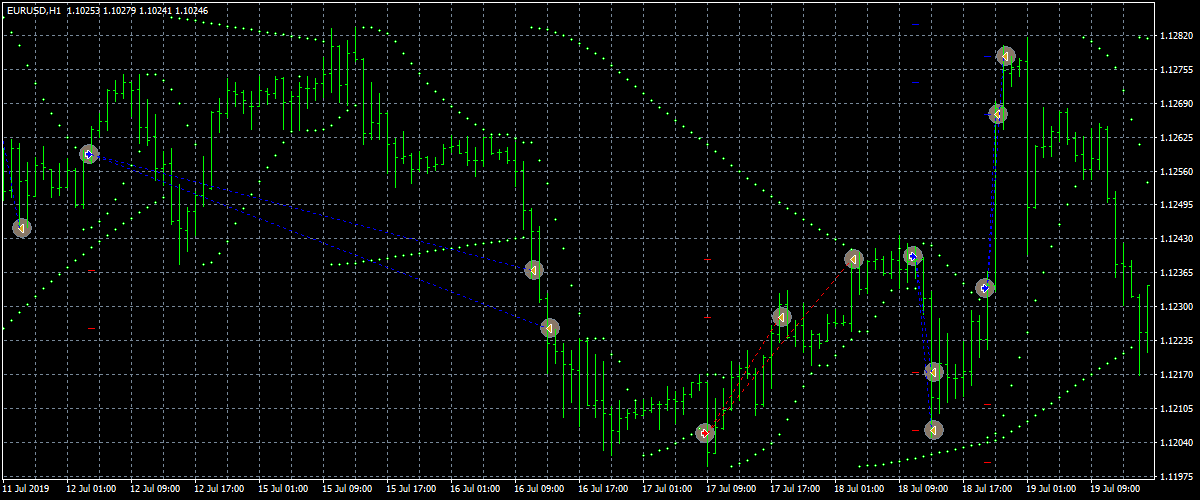This screenshot has width=1200, height=500.
Task: Click orange close arrow at the 1.12170 level
Action: coord(933,372)
